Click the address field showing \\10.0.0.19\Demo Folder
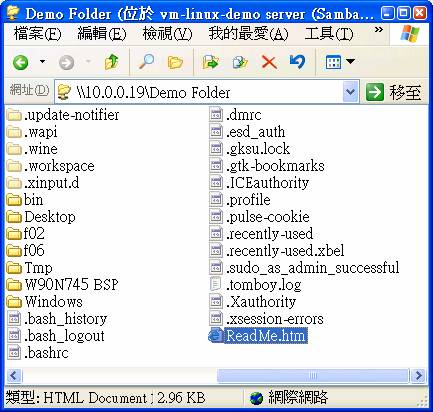This screenshot has height=412, width=433. point(199,92)
